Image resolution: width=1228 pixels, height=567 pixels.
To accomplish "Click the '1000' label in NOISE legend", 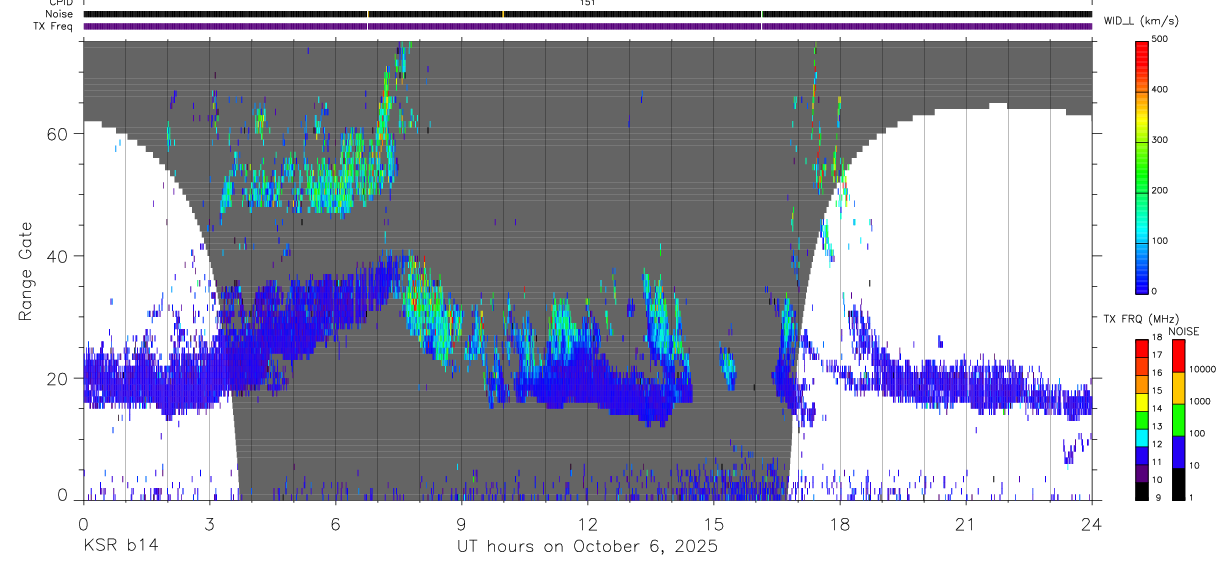I will coord(1200,401).
